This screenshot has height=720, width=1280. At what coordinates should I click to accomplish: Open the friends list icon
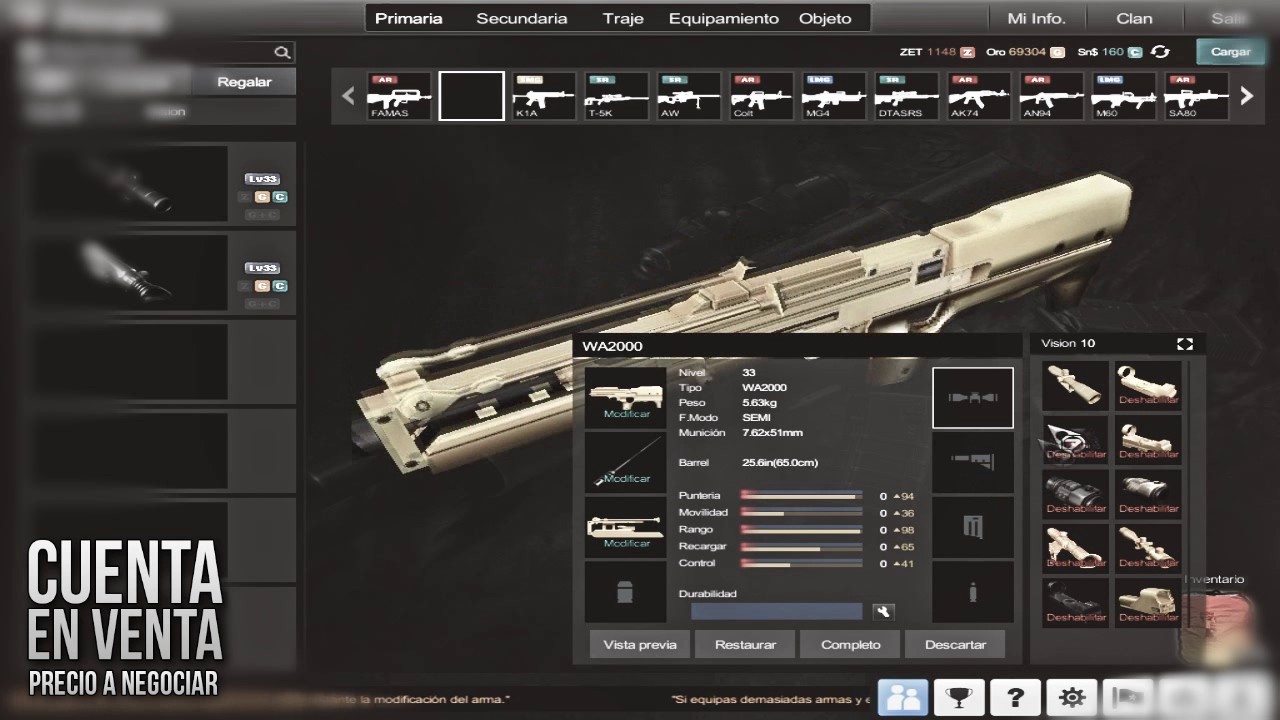pos(903,698)
